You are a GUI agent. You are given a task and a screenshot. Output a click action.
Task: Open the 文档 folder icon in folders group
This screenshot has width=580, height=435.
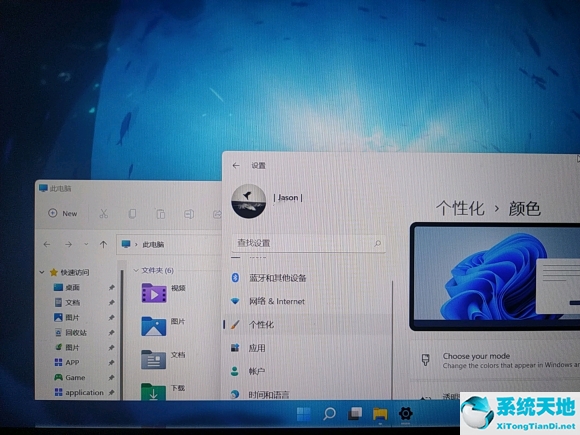click(x=154, y=360)
